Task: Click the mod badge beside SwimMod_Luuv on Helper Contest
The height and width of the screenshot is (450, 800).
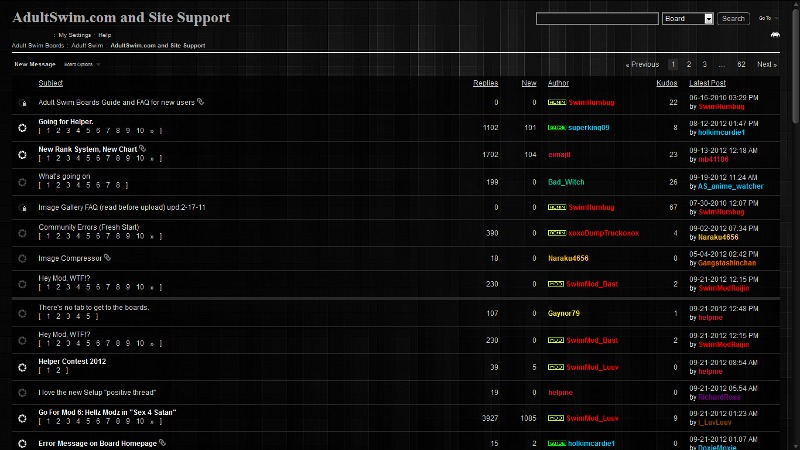Action: pos(556,367)
